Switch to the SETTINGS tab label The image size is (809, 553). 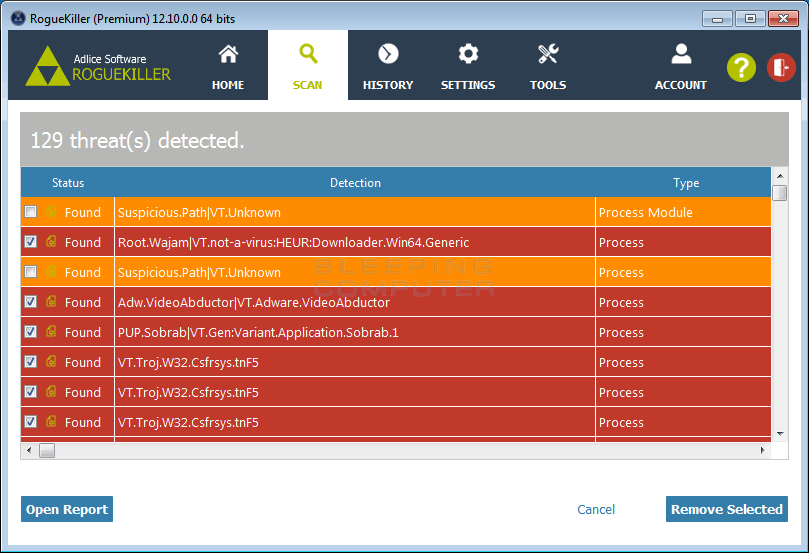pyautogui.click(x=468, y=85)
